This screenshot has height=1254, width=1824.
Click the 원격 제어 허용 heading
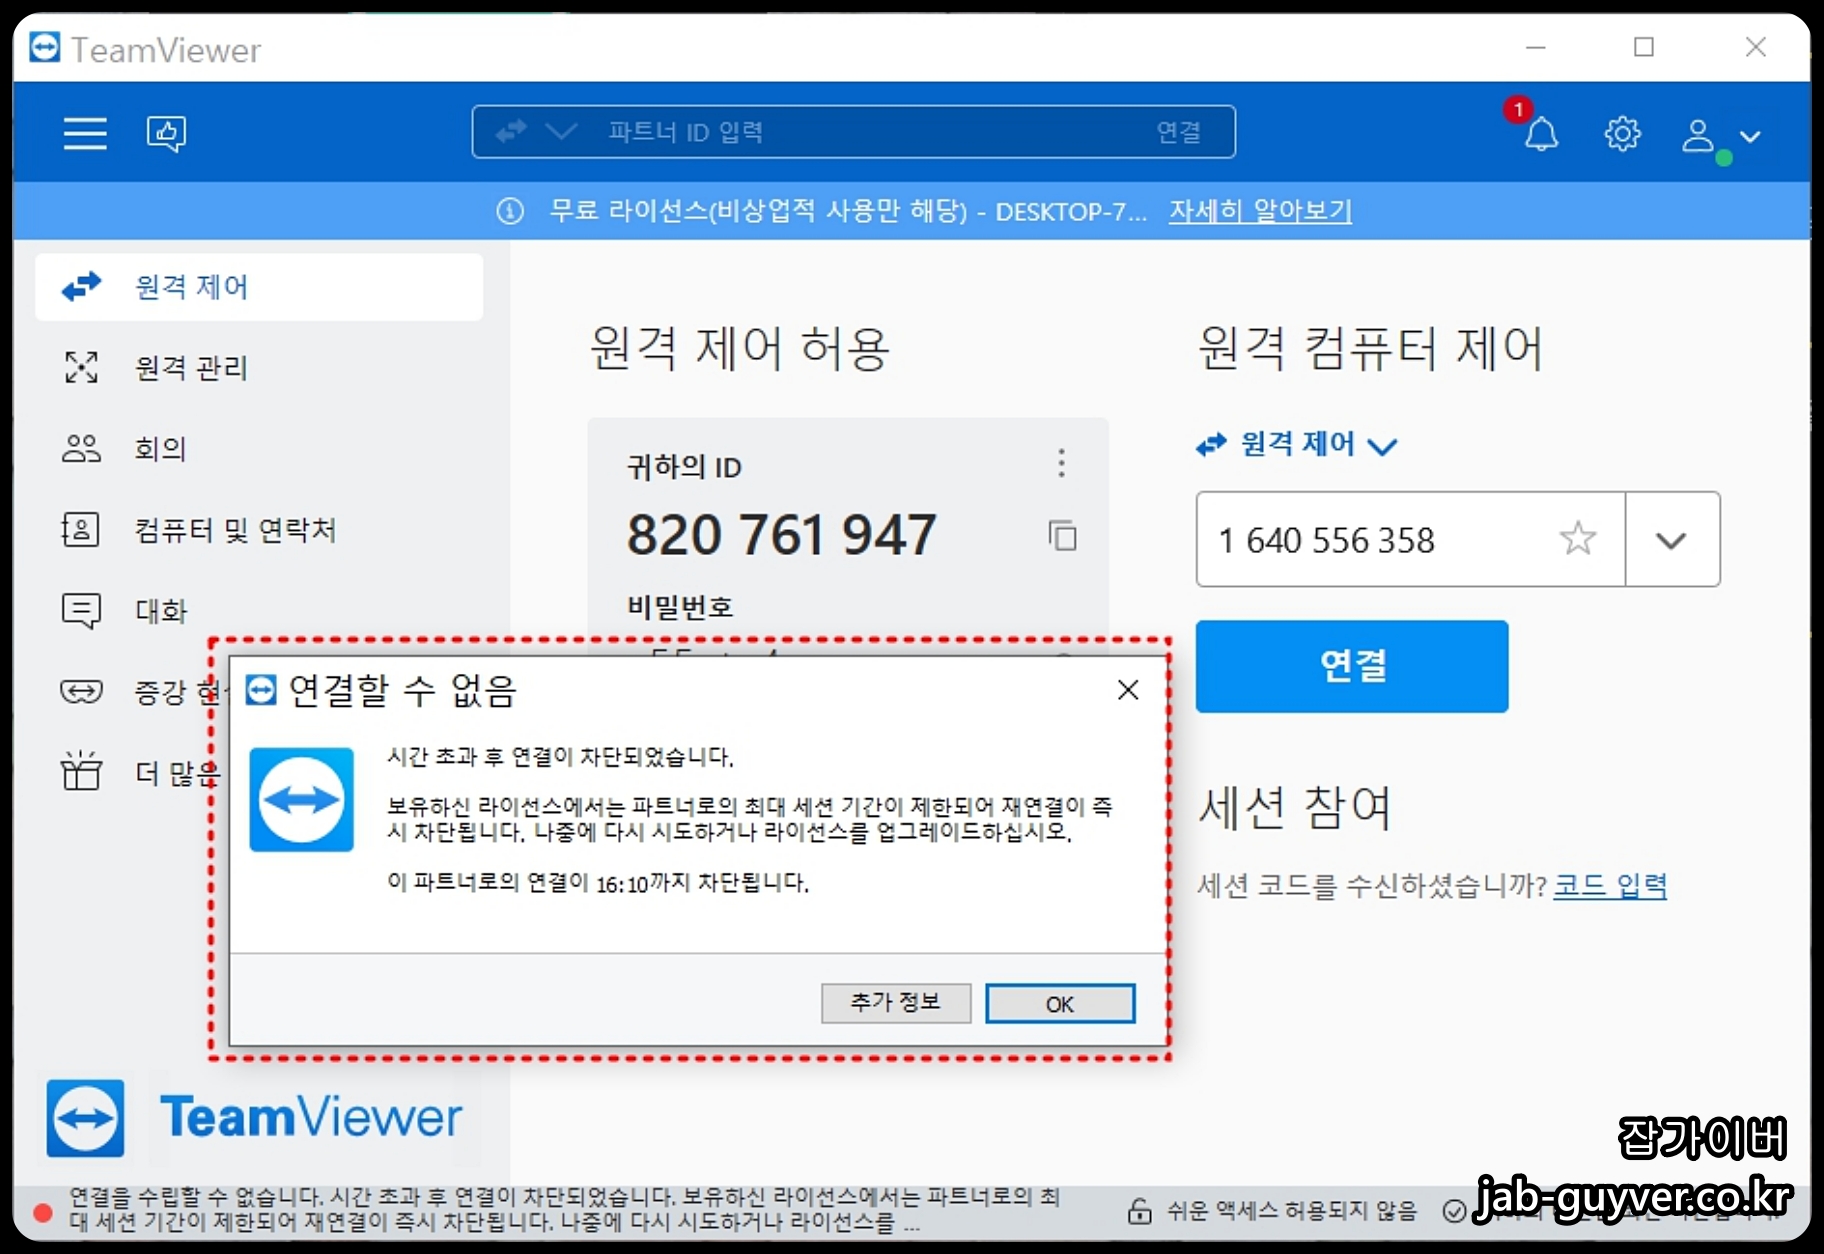[x=739, y=348]
